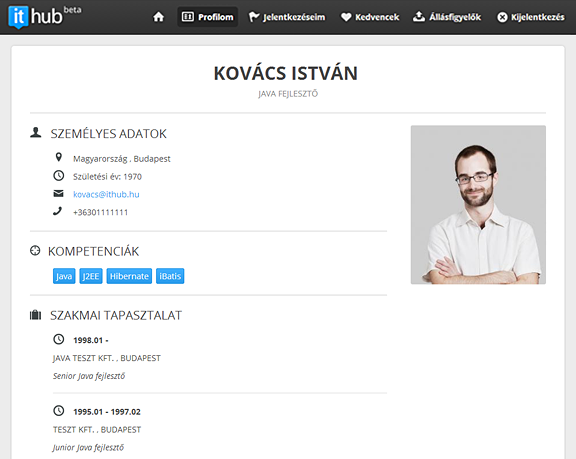Click the profile photo of Kovács István
The image size is (576, 459).
(x=478, y=205)
